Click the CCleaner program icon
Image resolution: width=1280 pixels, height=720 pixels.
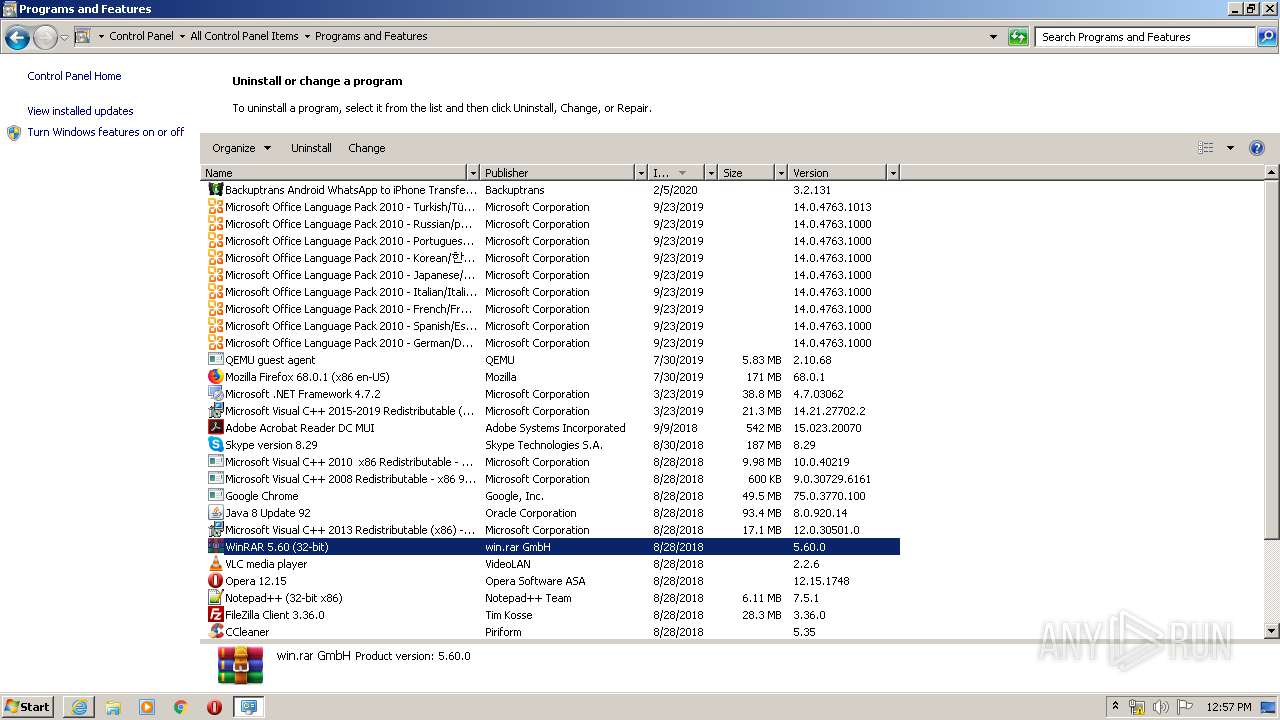215,632
